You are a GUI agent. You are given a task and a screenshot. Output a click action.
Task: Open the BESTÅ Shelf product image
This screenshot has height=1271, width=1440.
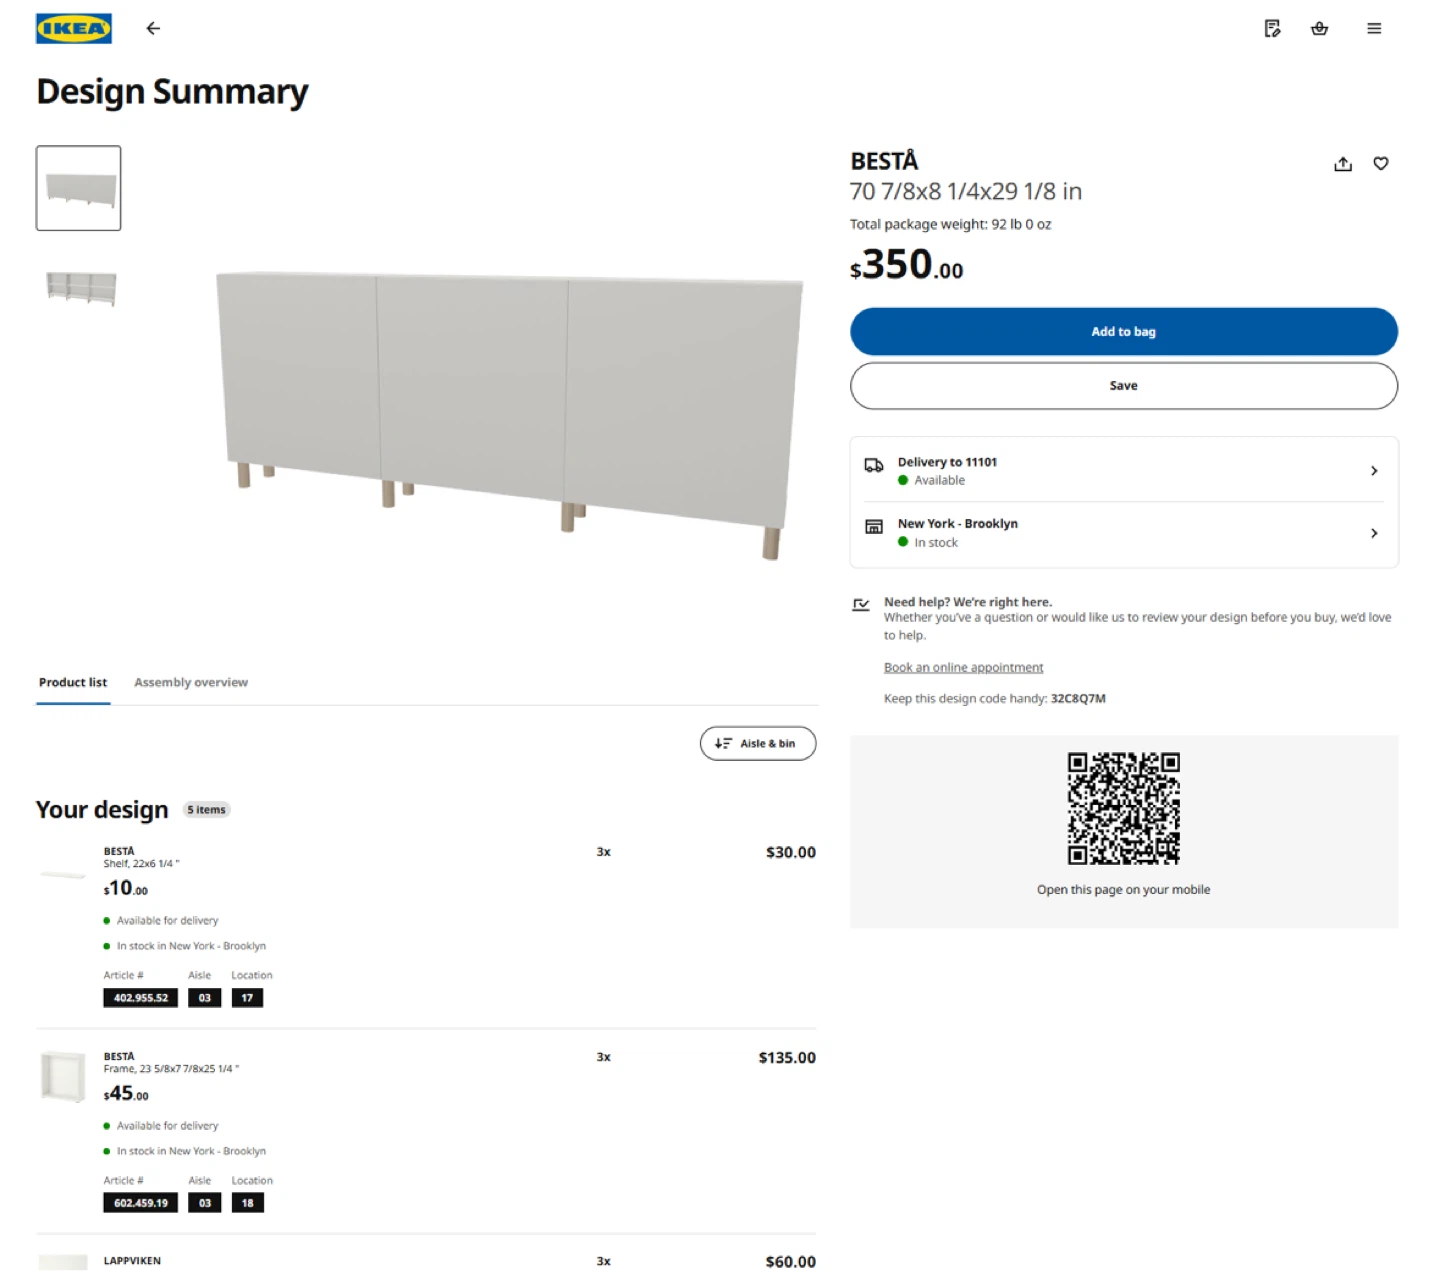point(63,874)
